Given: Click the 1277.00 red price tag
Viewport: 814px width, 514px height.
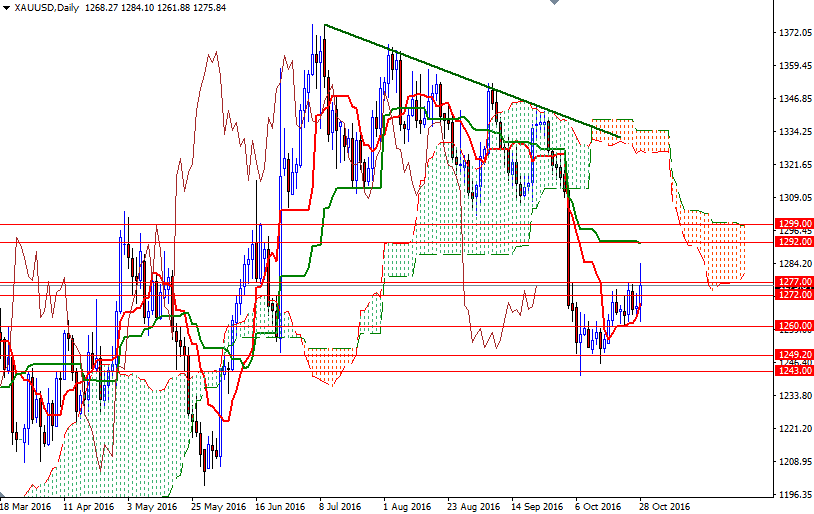Looking at the screenshot, I should tap(794, 282).
